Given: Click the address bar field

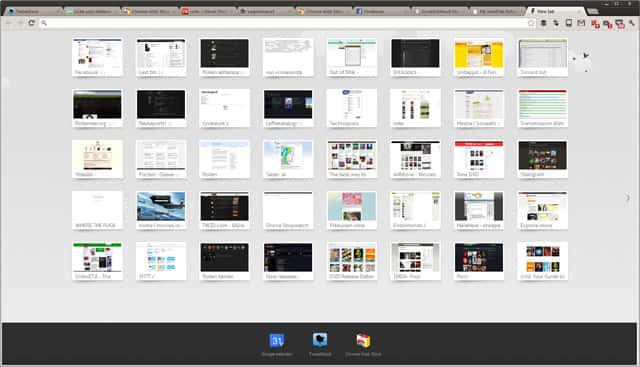Looking at the screenshot, I should pyautogui.click(x=286, y=23).
